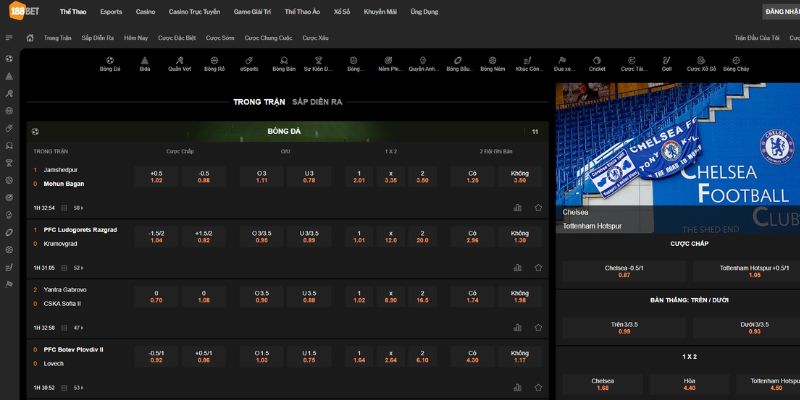This screenshot has height=400, width=800.
Task: Open the PFC Ludogorets Razgrad team name
Action: tap(80, 230)
